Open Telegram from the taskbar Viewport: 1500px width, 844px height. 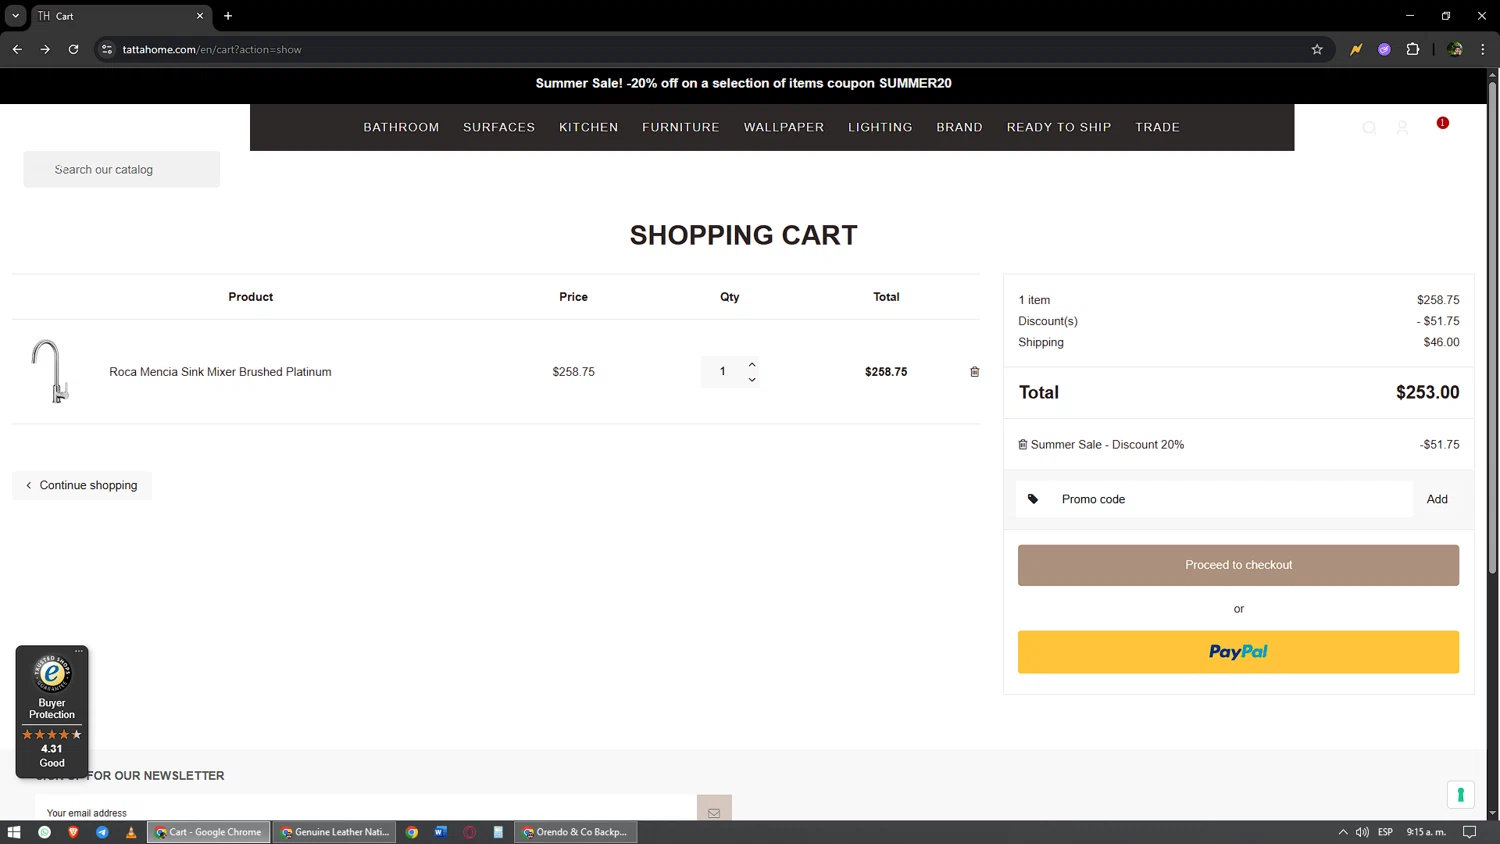pos(102,832)
